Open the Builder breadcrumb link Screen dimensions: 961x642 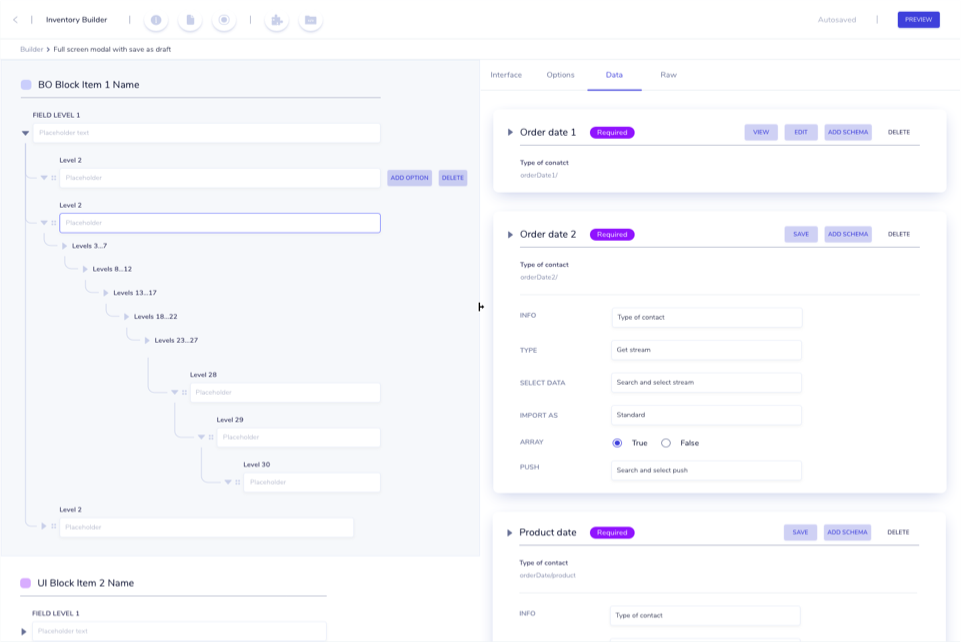click(x=31, y=50)
